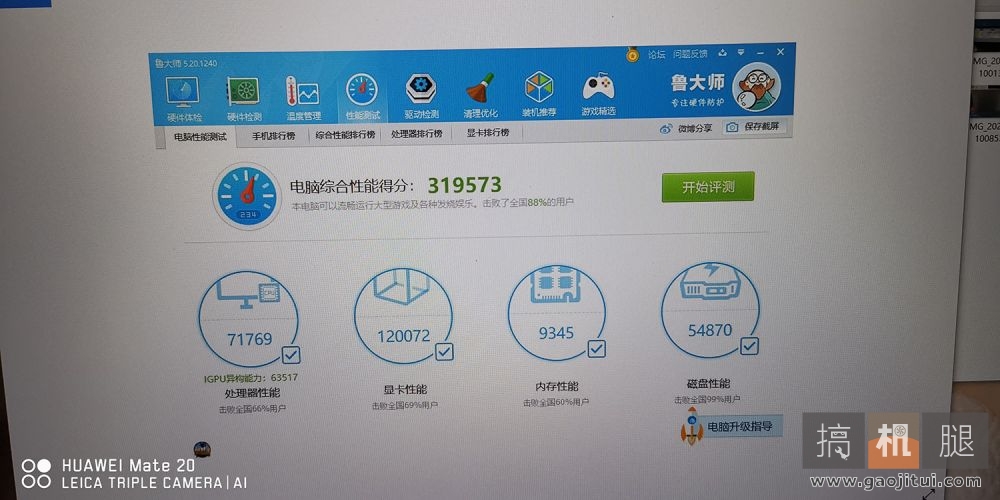Click the 击败全国99%用户 text under disk

click(x=707, y=400)
